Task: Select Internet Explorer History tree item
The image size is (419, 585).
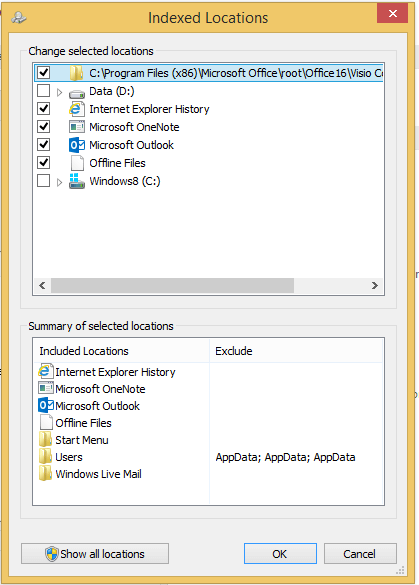Action: click(x=149, y=109)
